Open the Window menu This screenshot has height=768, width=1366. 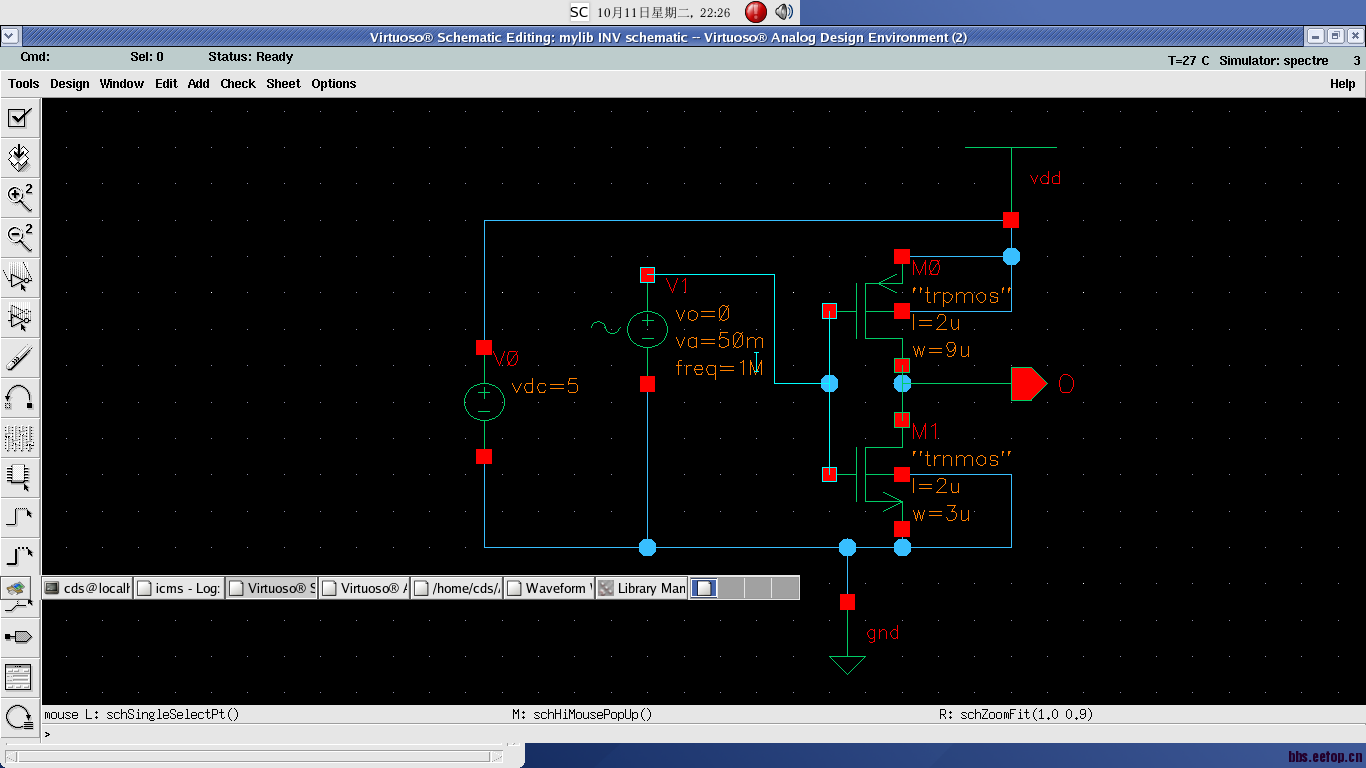coord(122,84)
